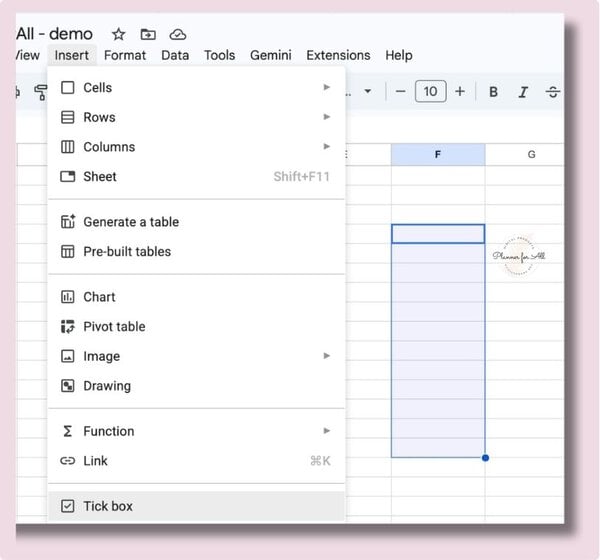Insert a Link
Viewport: 600px width, 560px height.
click(196, 461)
